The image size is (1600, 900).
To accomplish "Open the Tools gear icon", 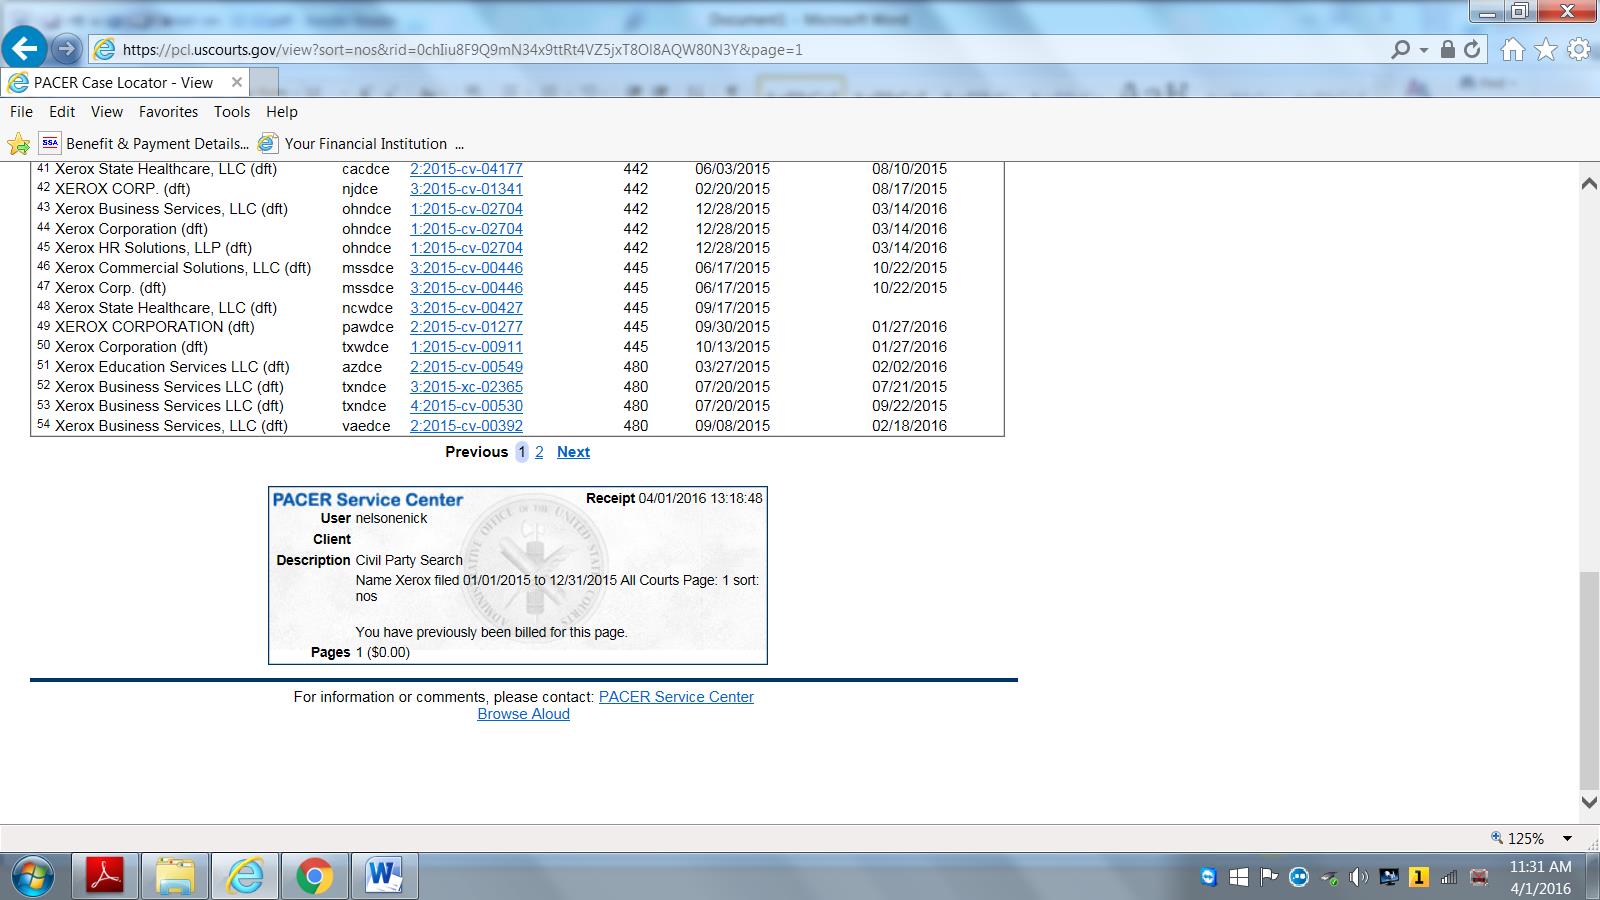I will point(1579,49).
